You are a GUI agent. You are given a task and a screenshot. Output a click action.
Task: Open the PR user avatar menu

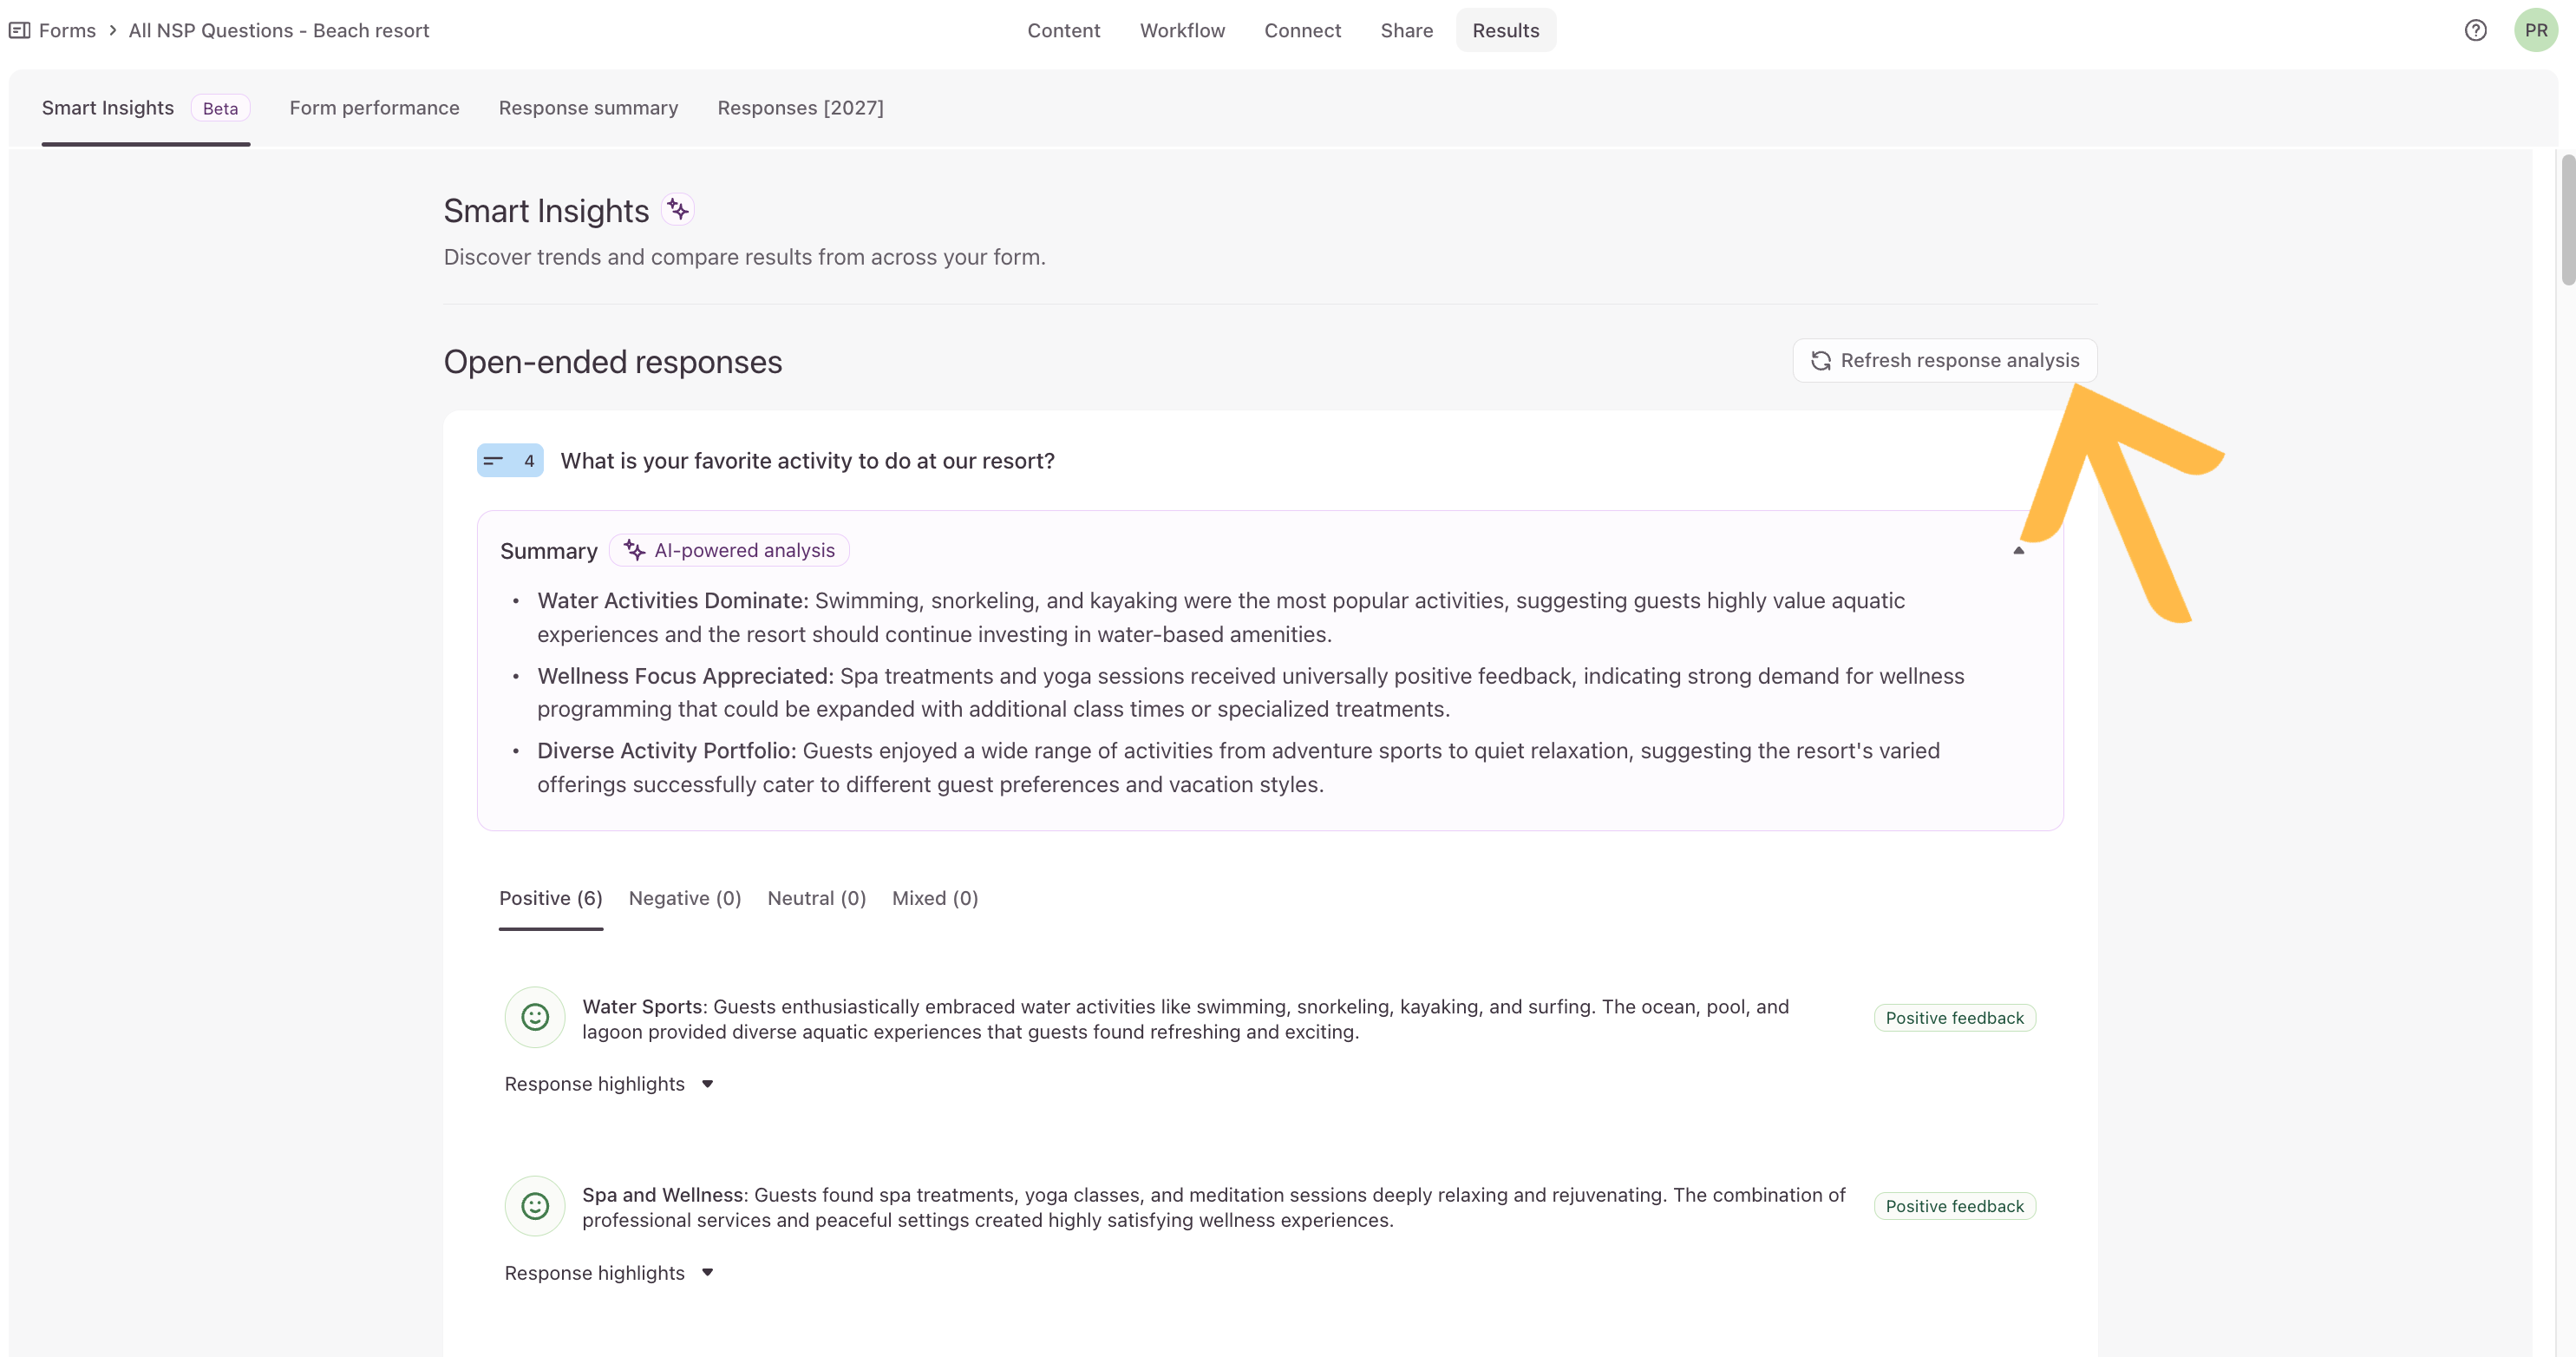(x=2536, y=30)
